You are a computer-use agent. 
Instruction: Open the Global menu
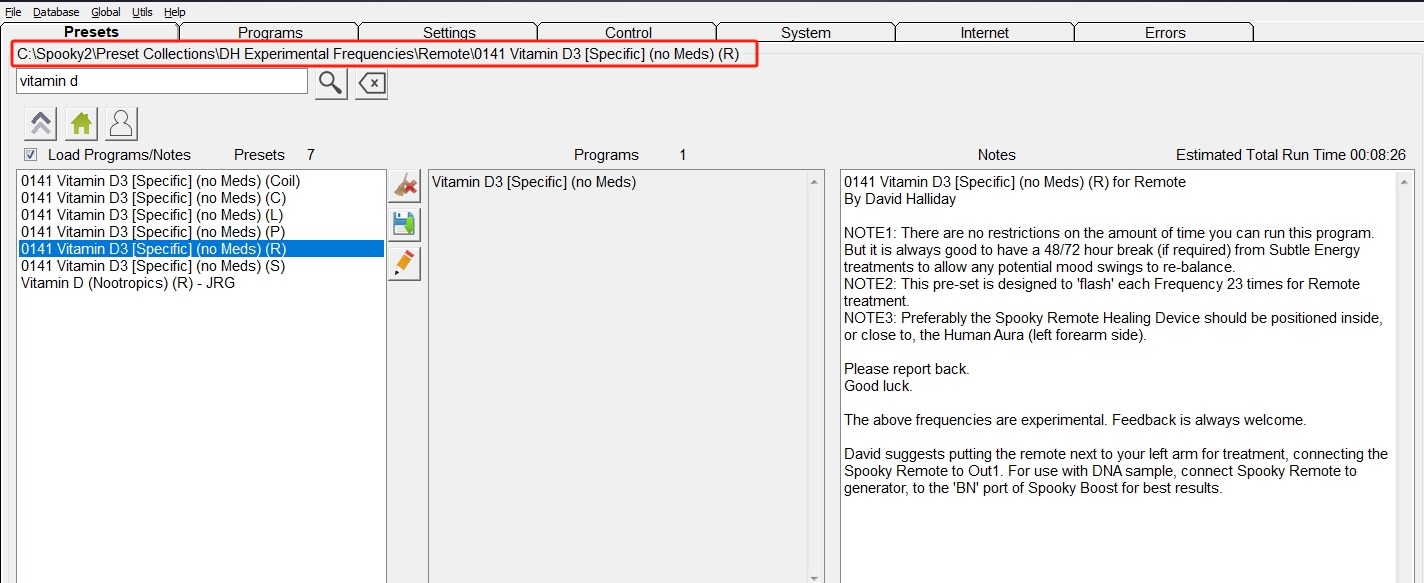pyautogui.click(x=106, y=12)
